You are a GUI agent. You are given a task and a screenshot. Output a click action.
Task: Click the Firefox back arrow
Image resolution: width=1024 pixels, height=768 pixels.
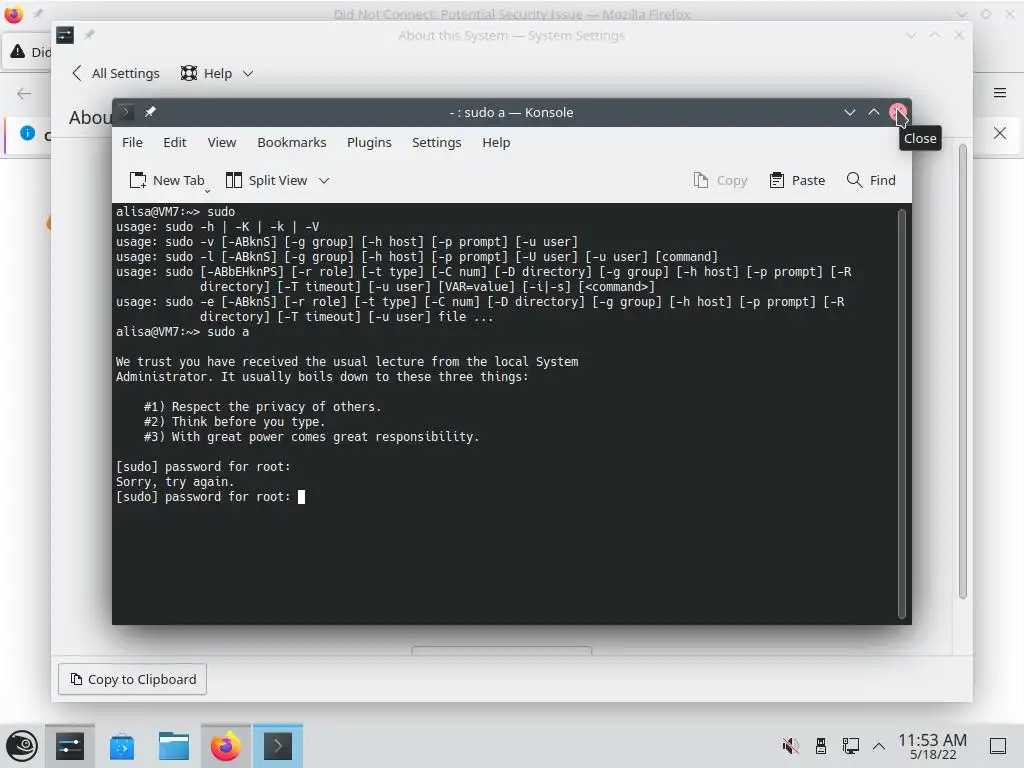[x=24, y=93]
